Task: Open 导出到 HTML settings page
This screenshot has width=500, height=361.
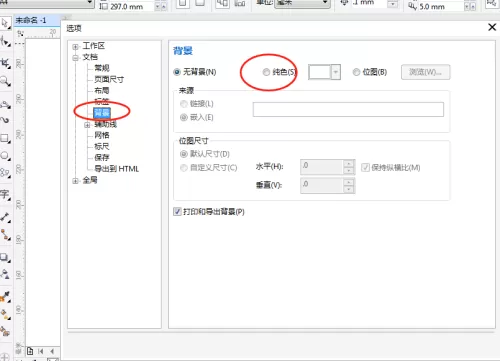Action: [x=116, y=169]
